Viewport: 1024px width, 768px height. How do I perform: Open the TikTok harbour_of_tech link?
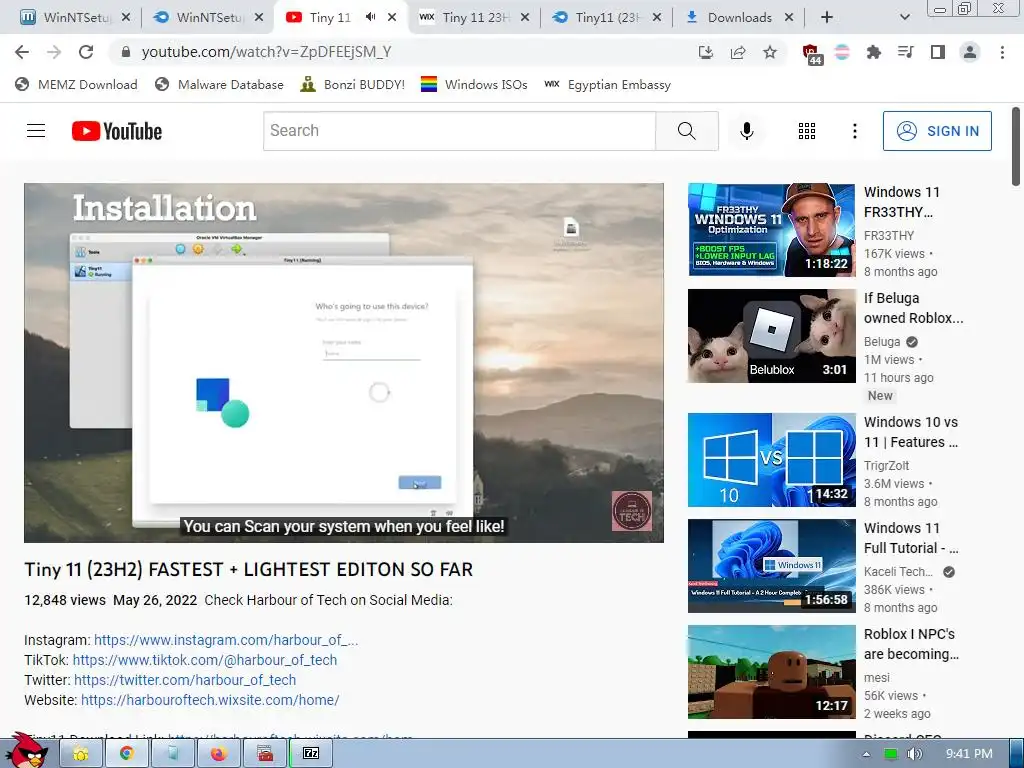click(x=204, y=660)
